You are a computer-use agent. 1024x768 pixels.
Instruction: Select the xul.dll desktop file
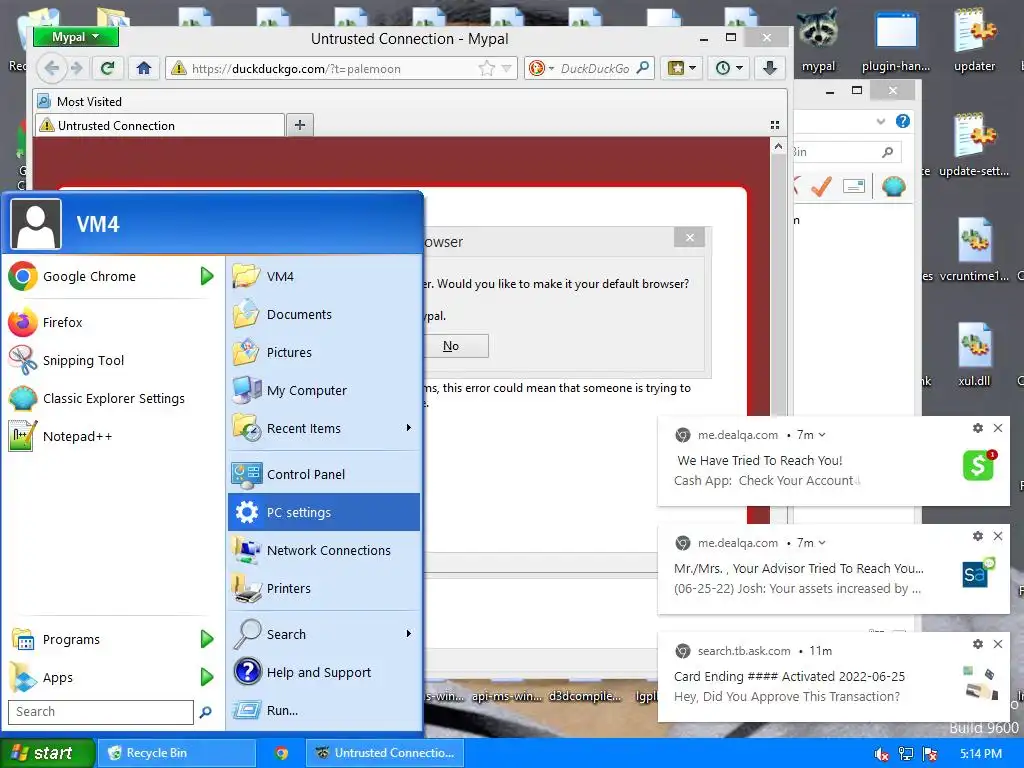click(974, 355)
